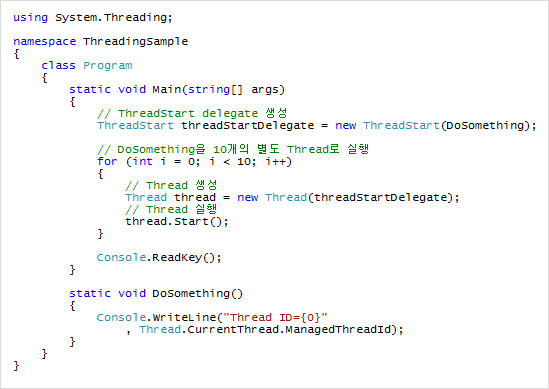
Task: Click the ThreadStart delegate 생성 comment
Action: point(192,113)
